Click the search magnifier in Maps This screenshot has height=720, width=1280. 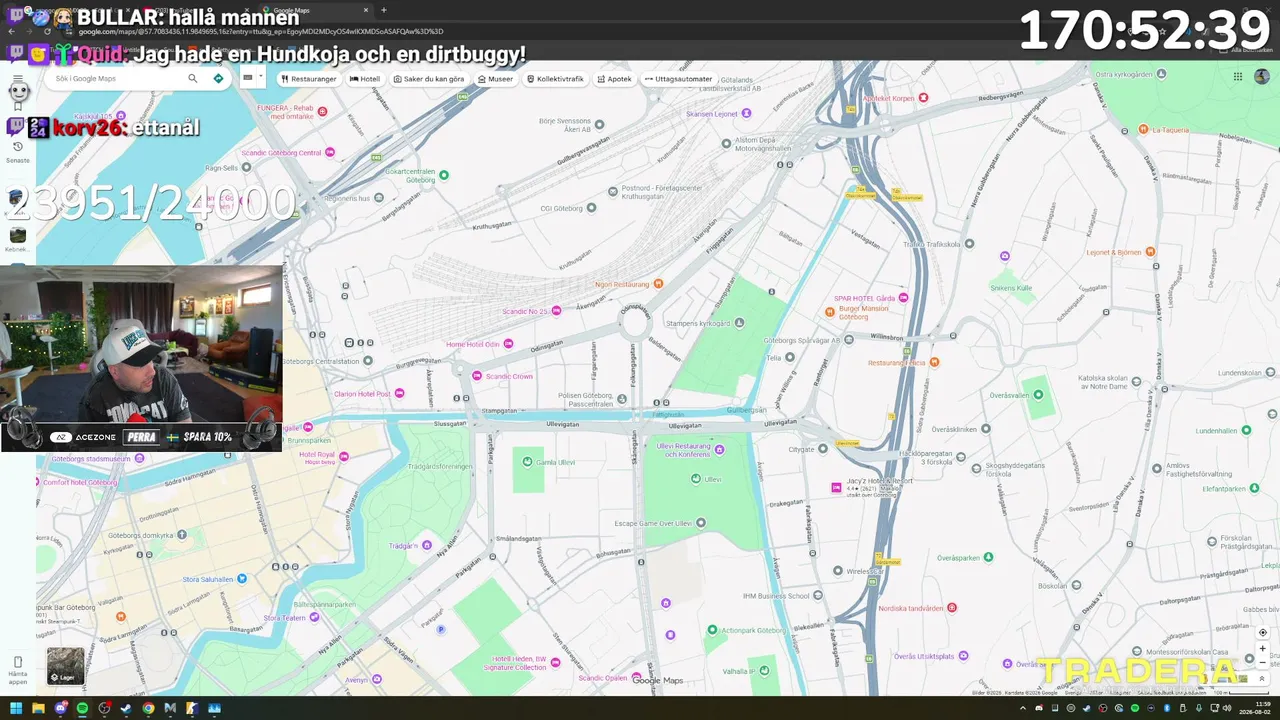(x=193, y=78)
